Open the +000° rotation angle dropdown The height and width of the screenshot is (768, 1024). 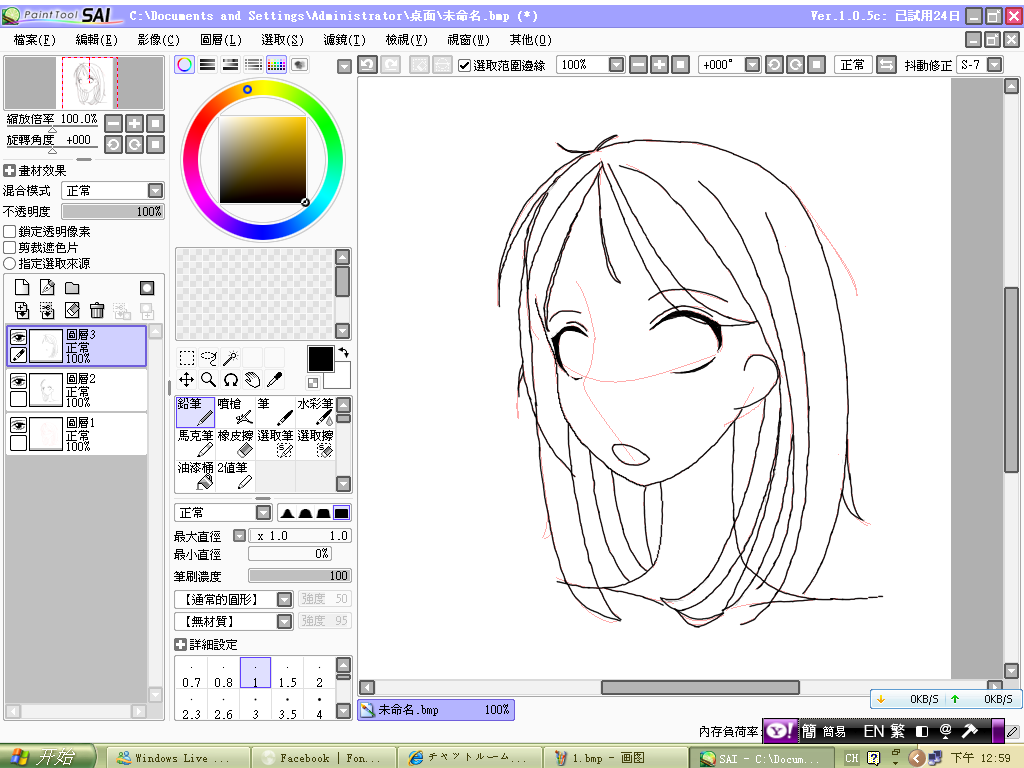coord(753,65)
